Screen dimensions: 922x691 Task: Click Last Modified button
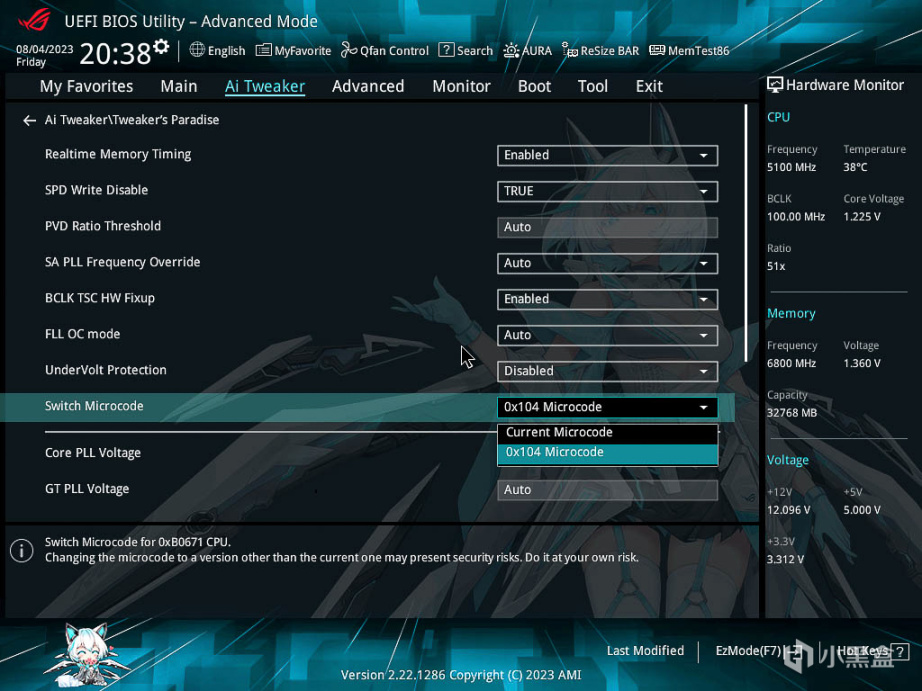click(645, 651)
